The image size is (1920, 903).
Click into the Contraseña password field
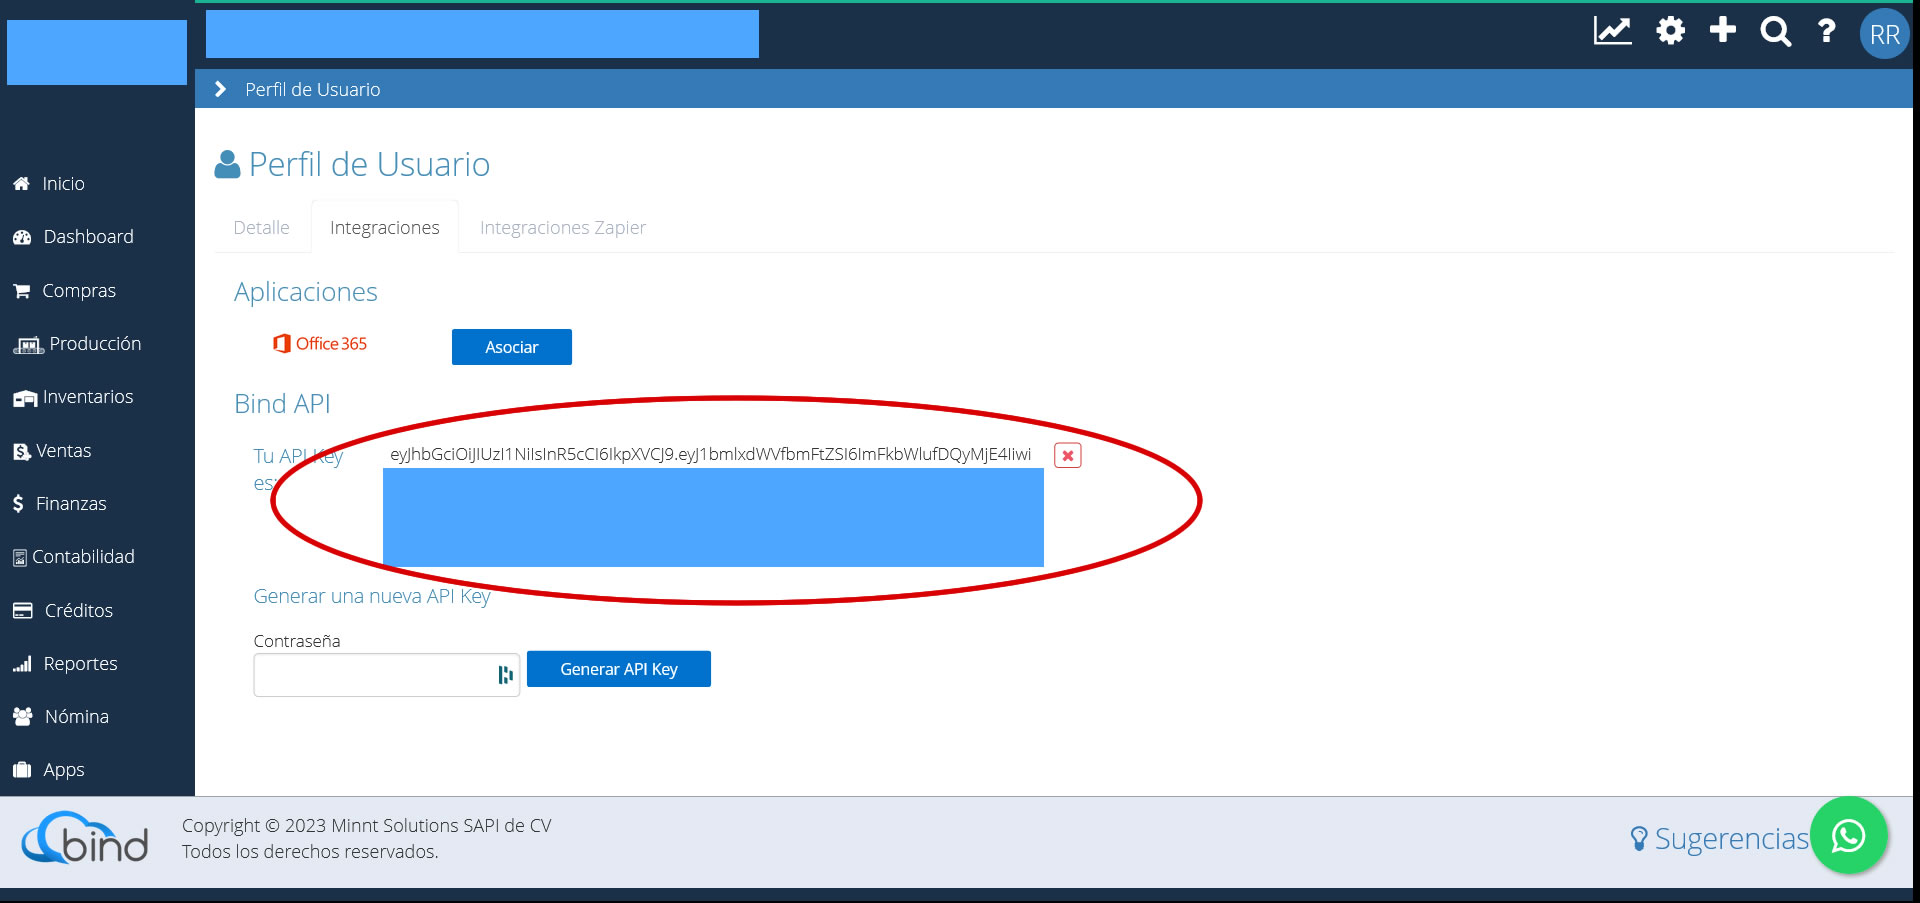coord(386,675)
